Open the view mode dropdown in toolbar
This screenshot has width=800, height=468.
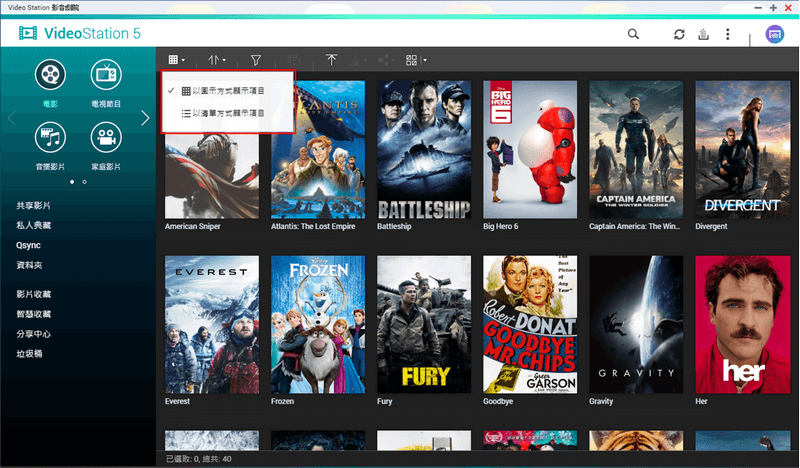coord(177,60)
